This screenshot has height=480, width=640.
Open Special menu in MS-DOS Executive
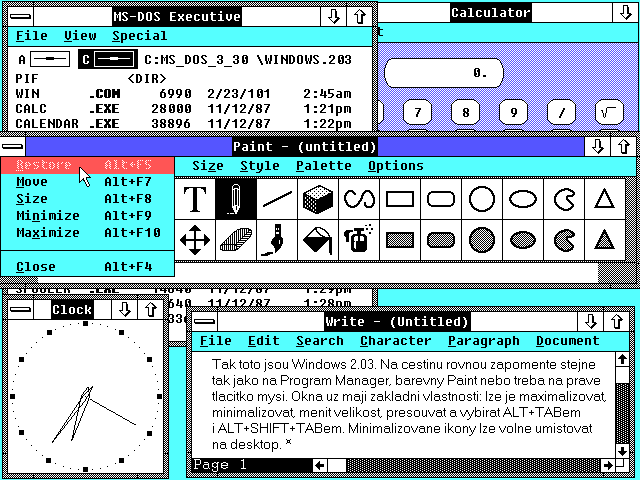pyautogui.click(x=140, y=36)
